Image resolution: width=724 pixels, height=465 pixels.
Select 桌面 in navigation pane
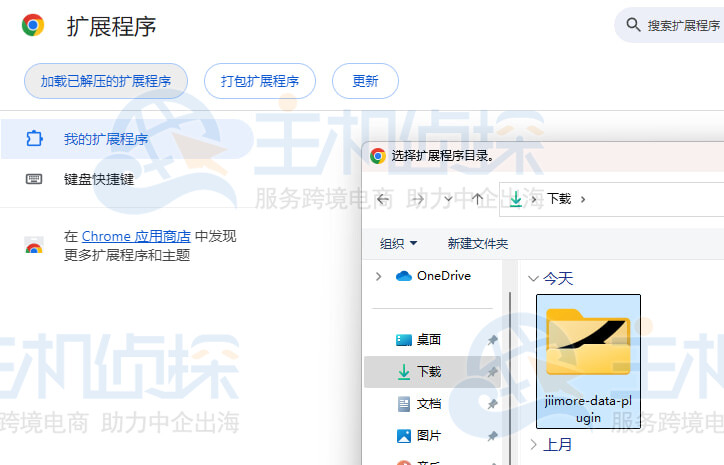point(429,340)
